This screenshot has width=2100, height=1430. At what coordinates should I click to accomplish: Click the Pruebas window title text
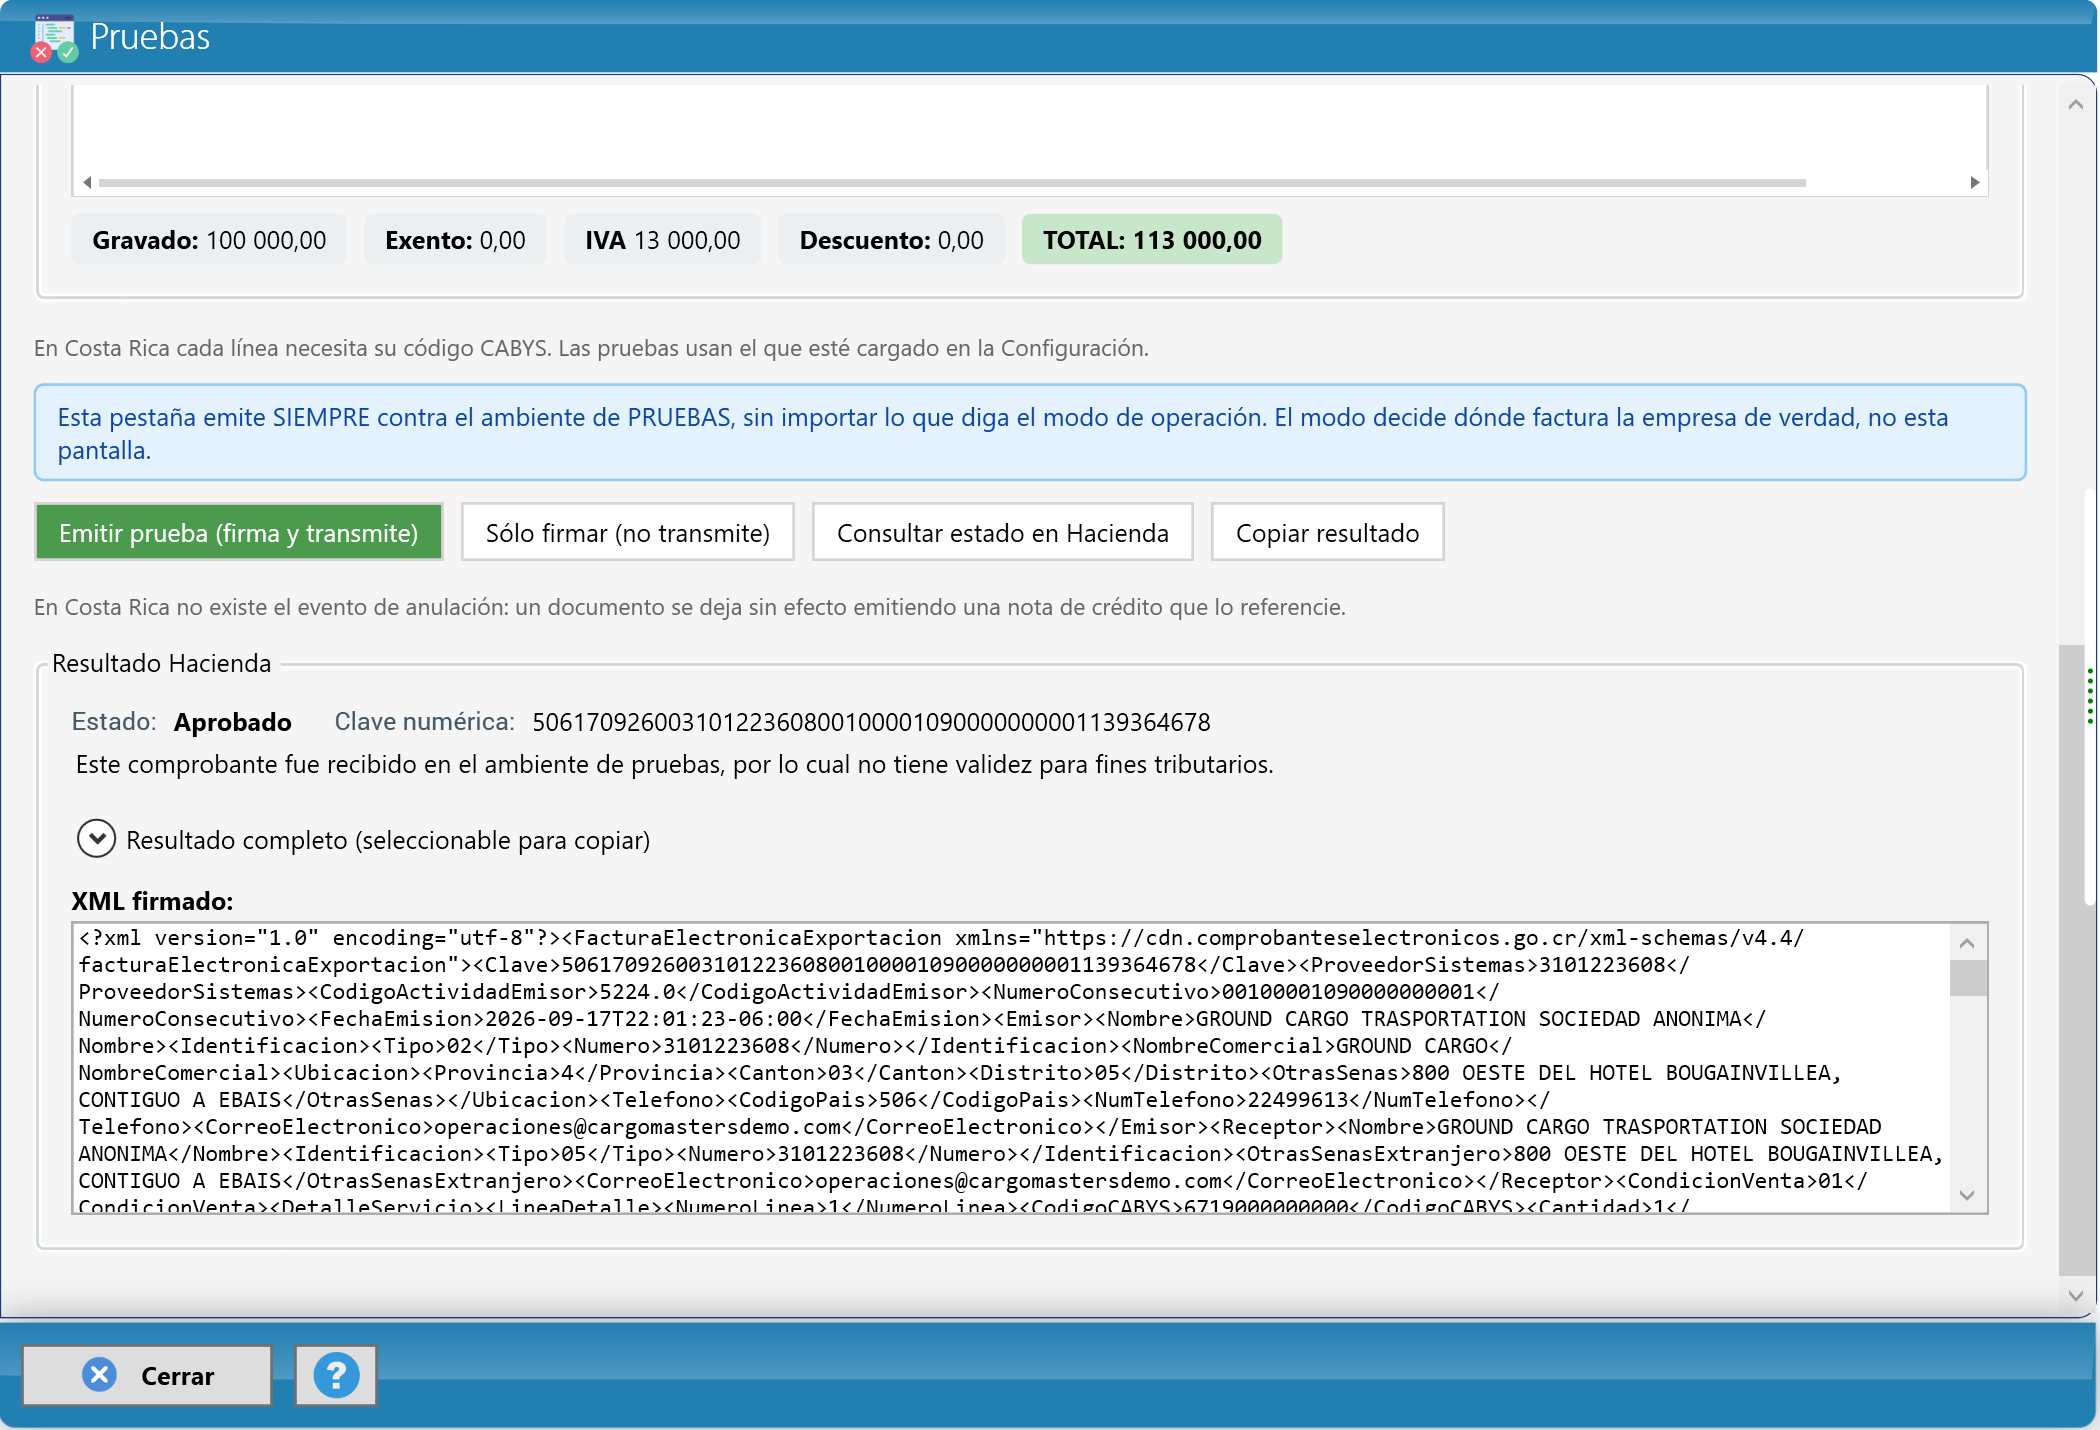tap(150, 37)
